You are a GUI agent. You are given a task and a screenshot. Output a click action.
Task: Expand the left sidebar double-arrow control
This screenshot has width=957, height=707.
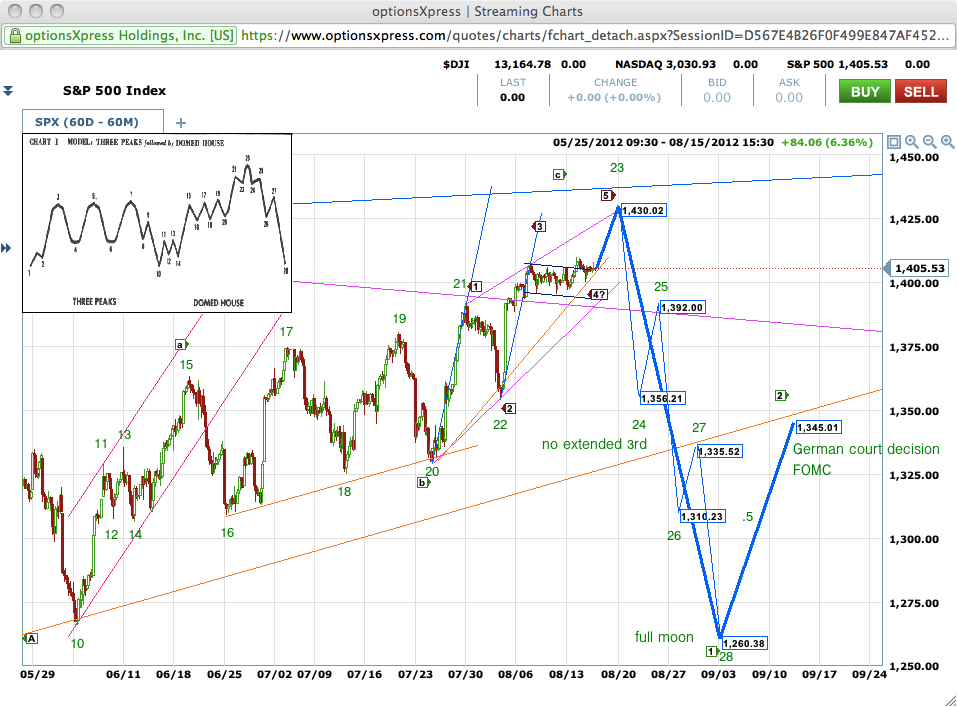4,247
